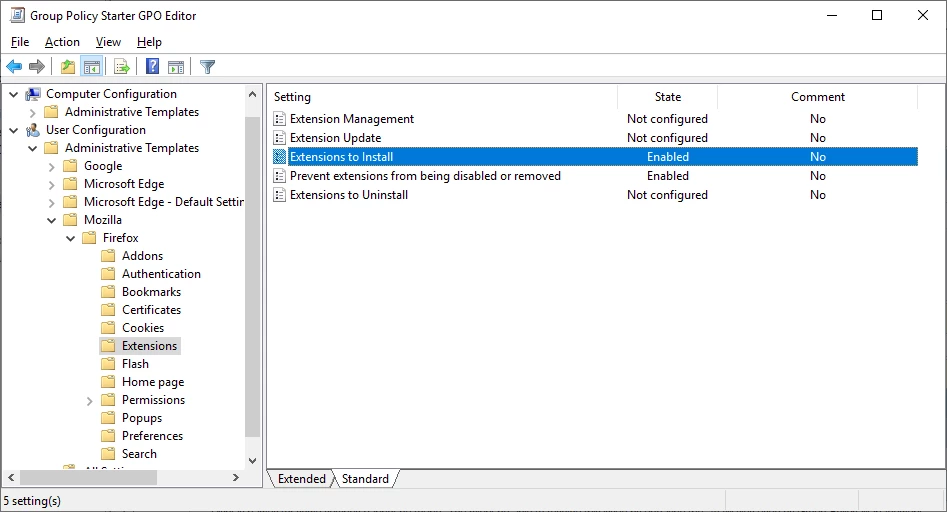This screenshot has height=512, width=947.
Task: Select the Authentication tree folder
Action: pos(161,274)
